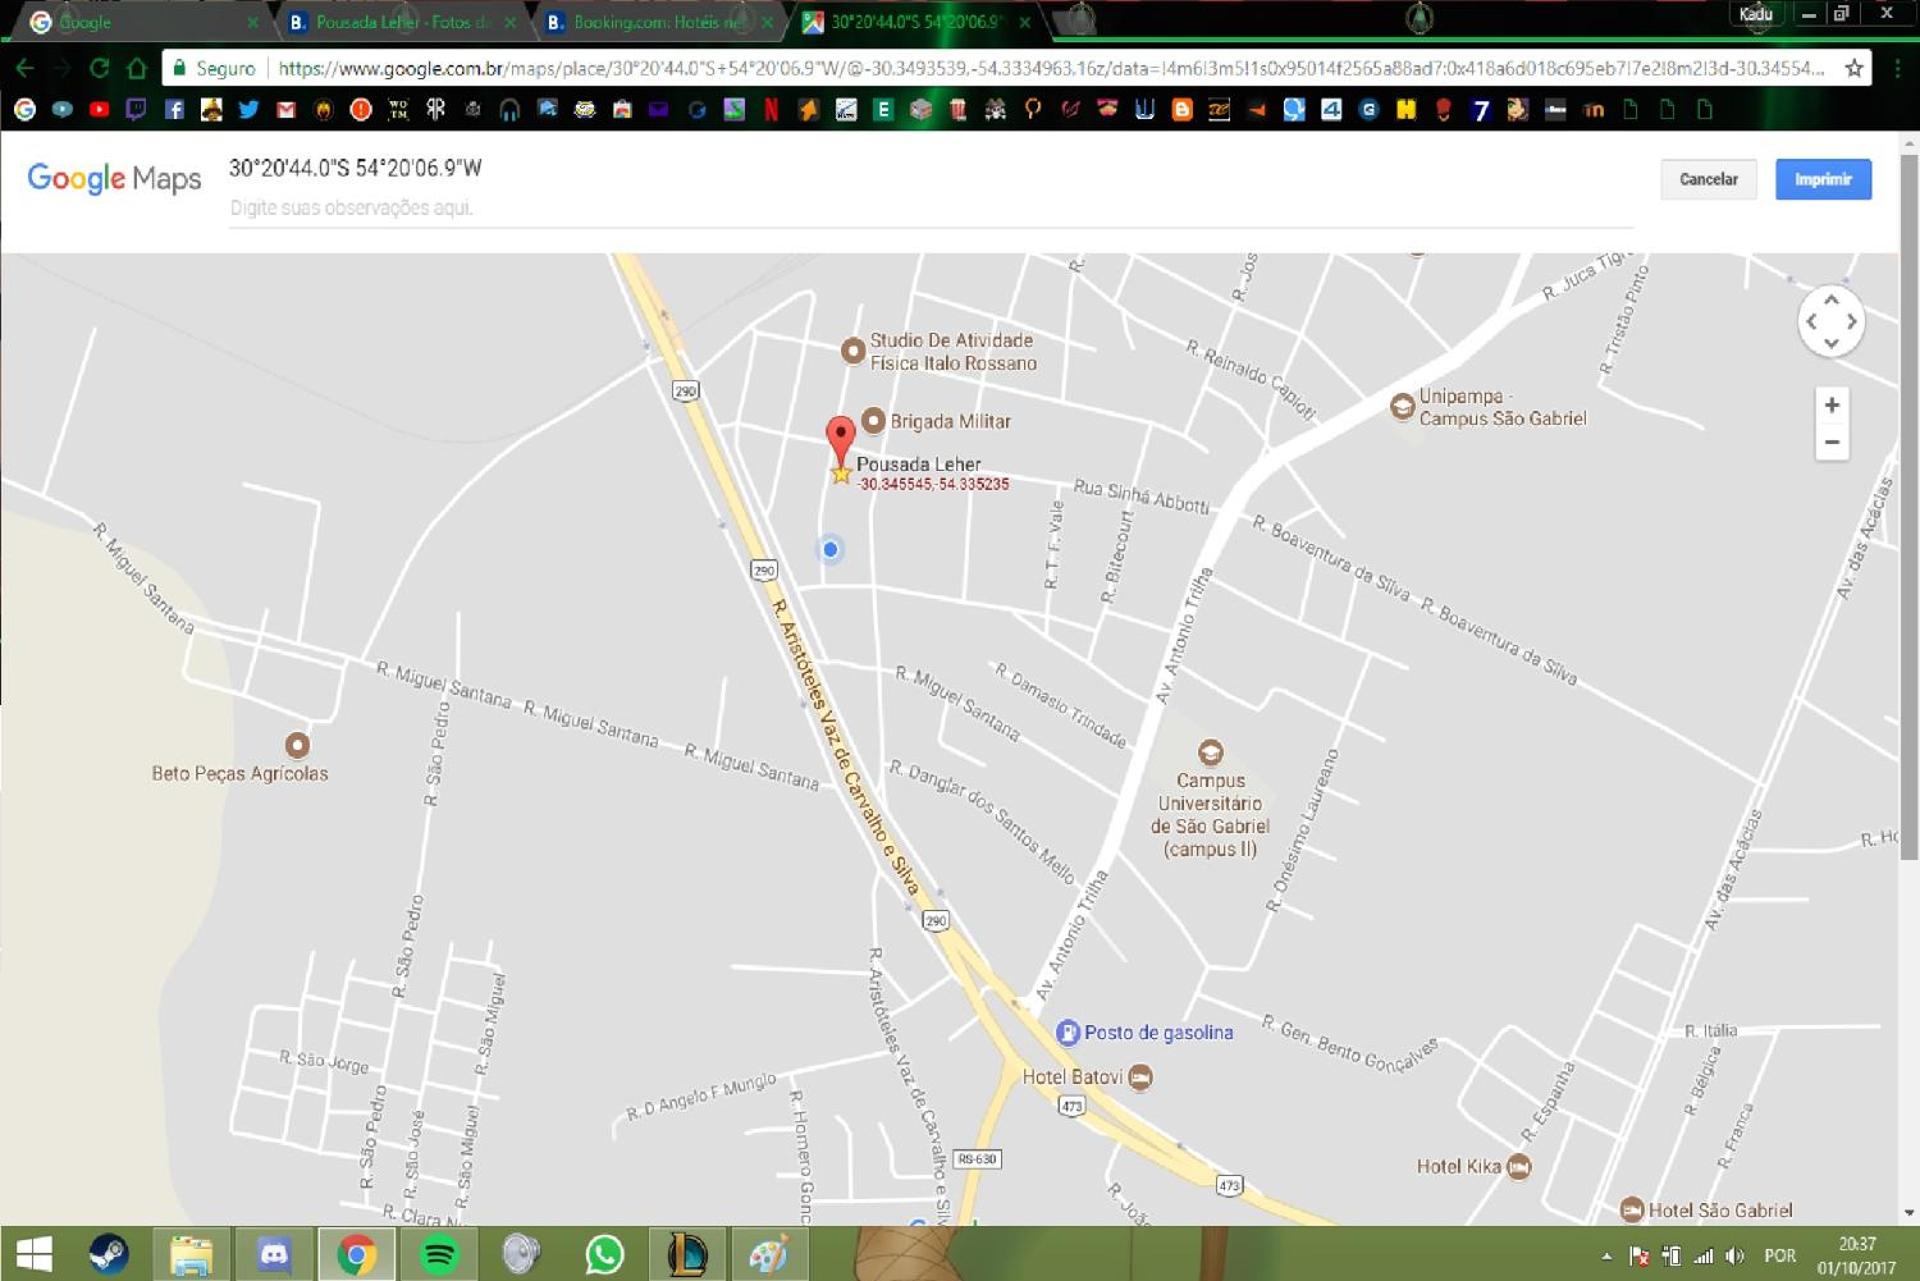
Task: Open the Blogger bookmark icon
Action: pyautogui.click(x=1182, y=110)
